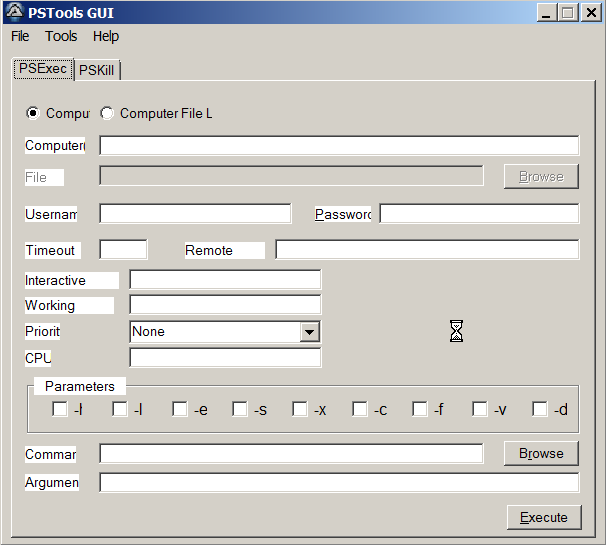The width and height of the screenshot is (606, 545).
Task: Click the Password input field
Action: coord(479,214)
